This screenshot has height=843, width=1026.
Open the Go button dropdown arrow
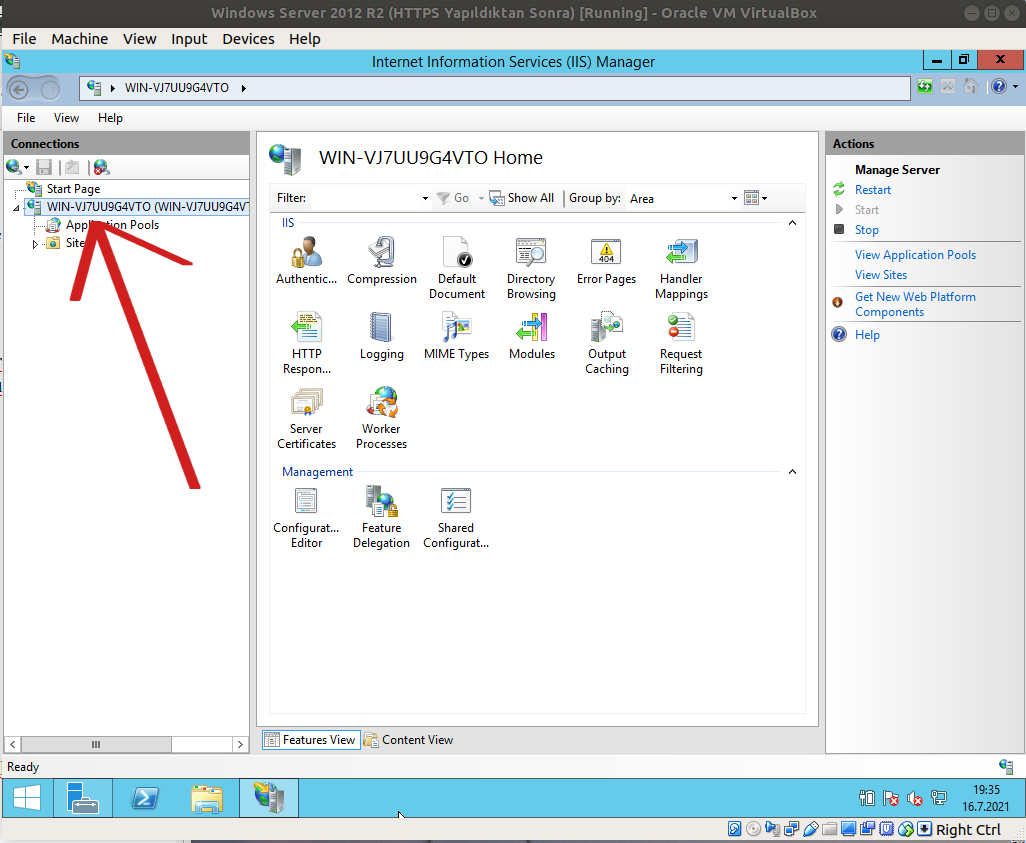[481, 198]
